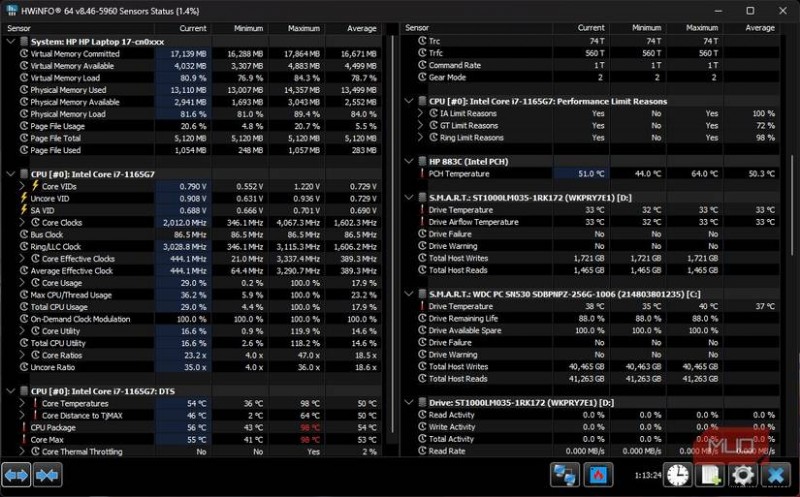Click thermometer icon next to CPU Package
This screenshot has height=497, width=800.
coord(23,427)
